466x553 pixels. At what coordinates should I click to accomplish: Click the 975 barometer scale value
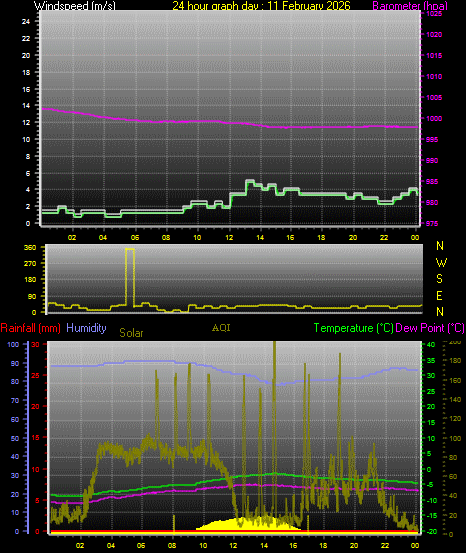point(432,223)
